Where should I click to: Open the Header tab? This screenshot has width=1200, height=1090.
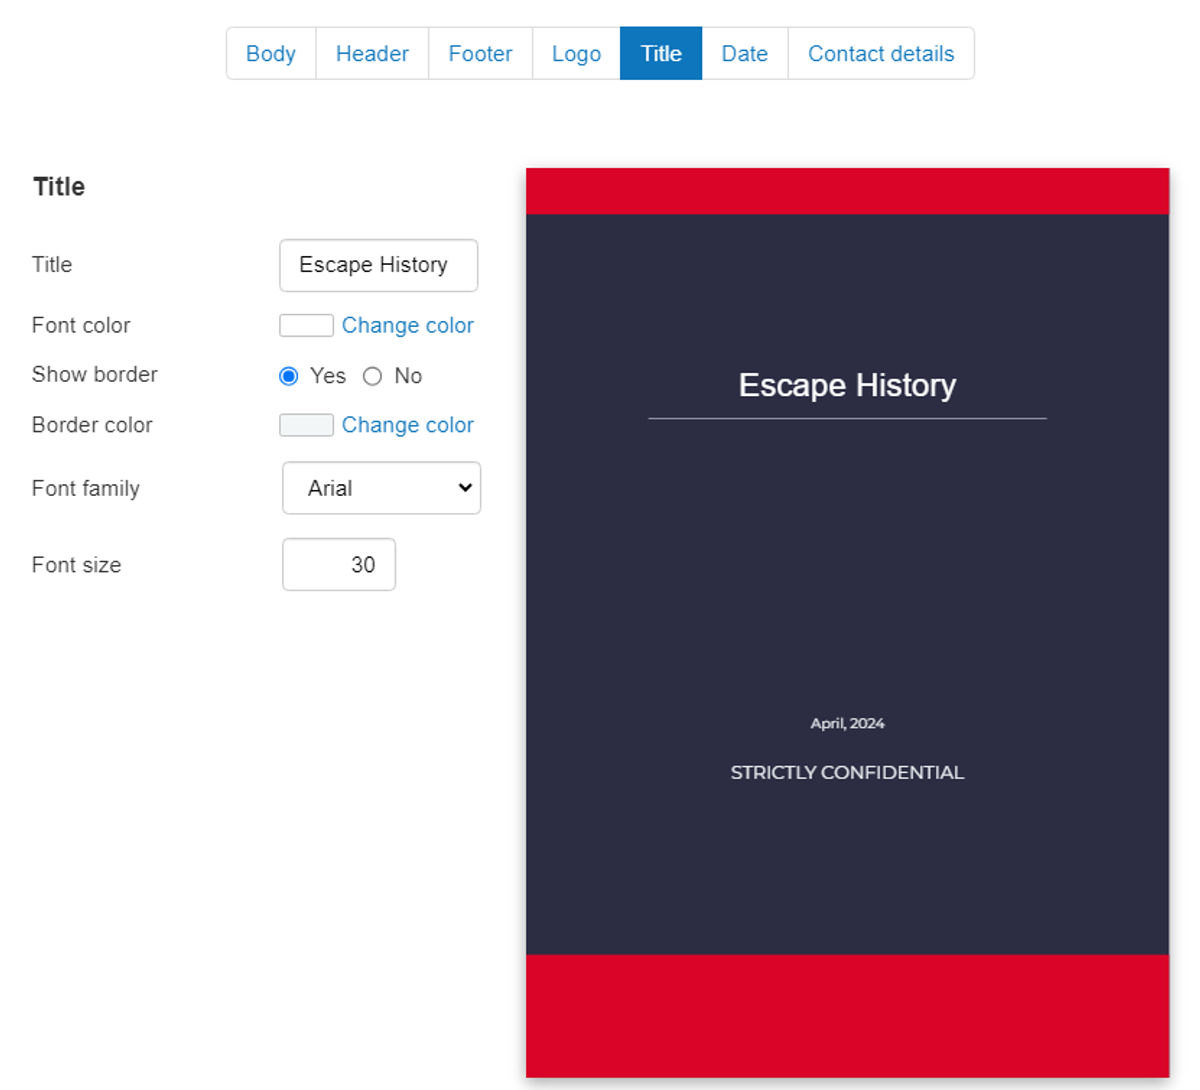click(x=372, y=54)
